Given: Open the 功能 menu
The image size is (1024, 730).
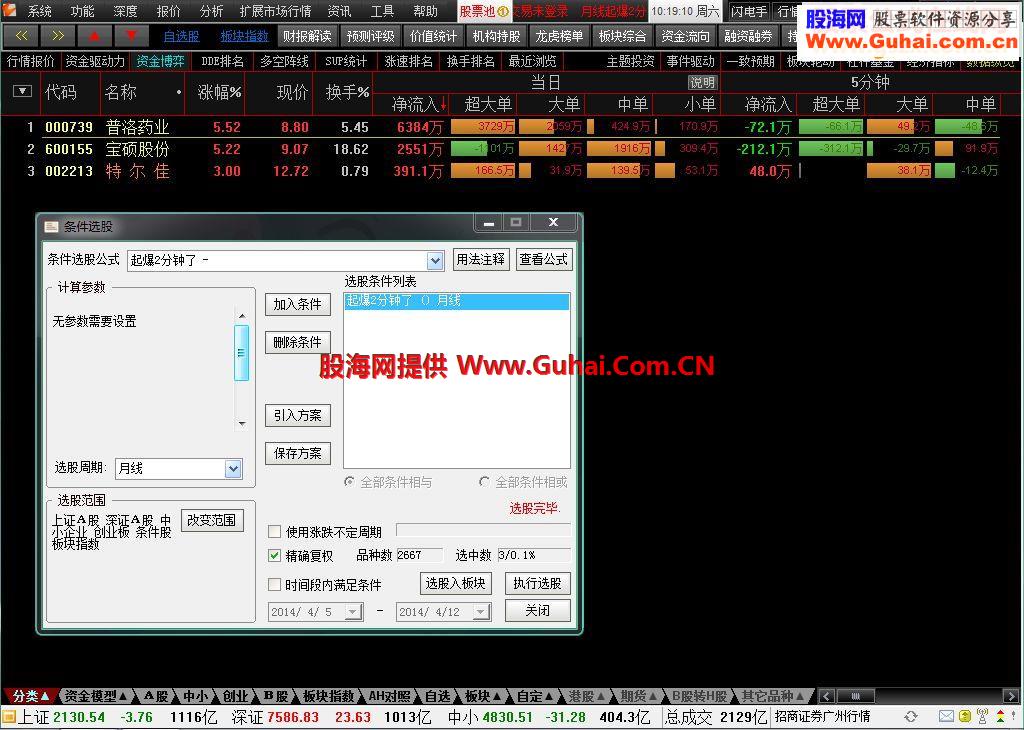Looking at the screenshot, I should tap(82, 11).
